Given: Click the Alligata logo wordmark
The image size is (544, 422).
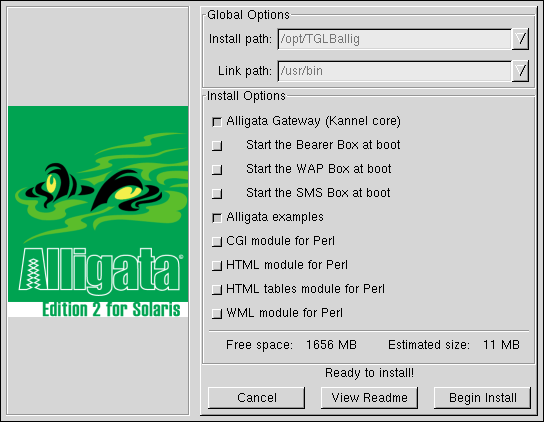Looking at the screenshot, I should (100, 270).
